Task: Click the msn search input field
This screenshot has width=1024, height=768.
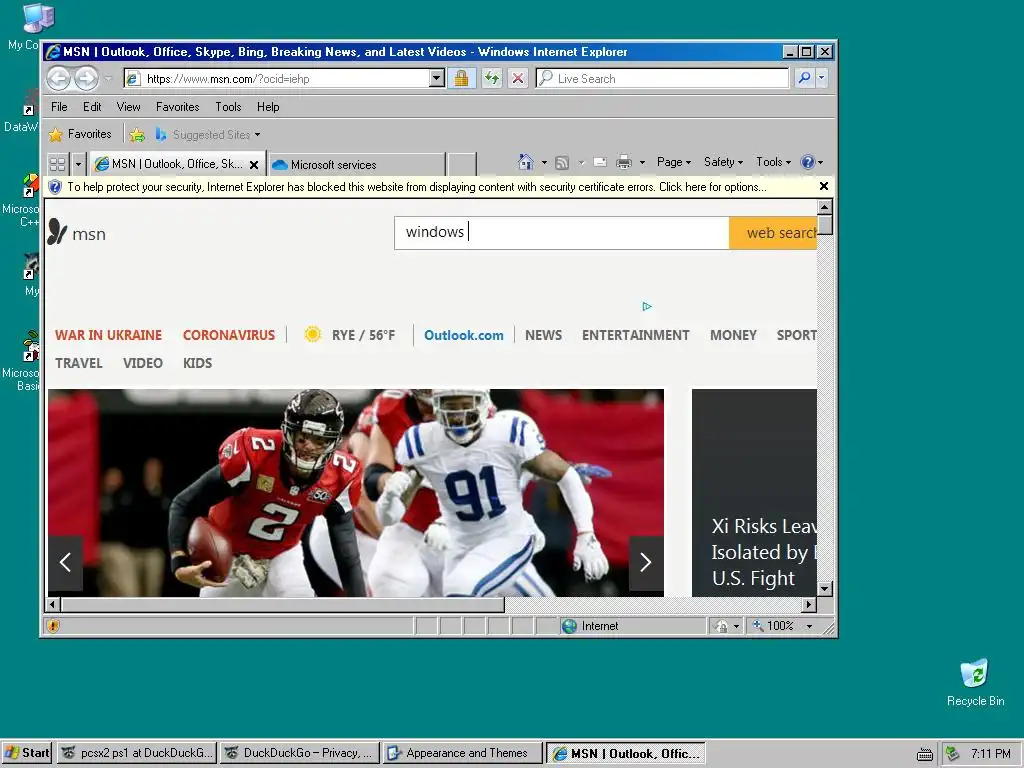Action: (x=562, y=233)
